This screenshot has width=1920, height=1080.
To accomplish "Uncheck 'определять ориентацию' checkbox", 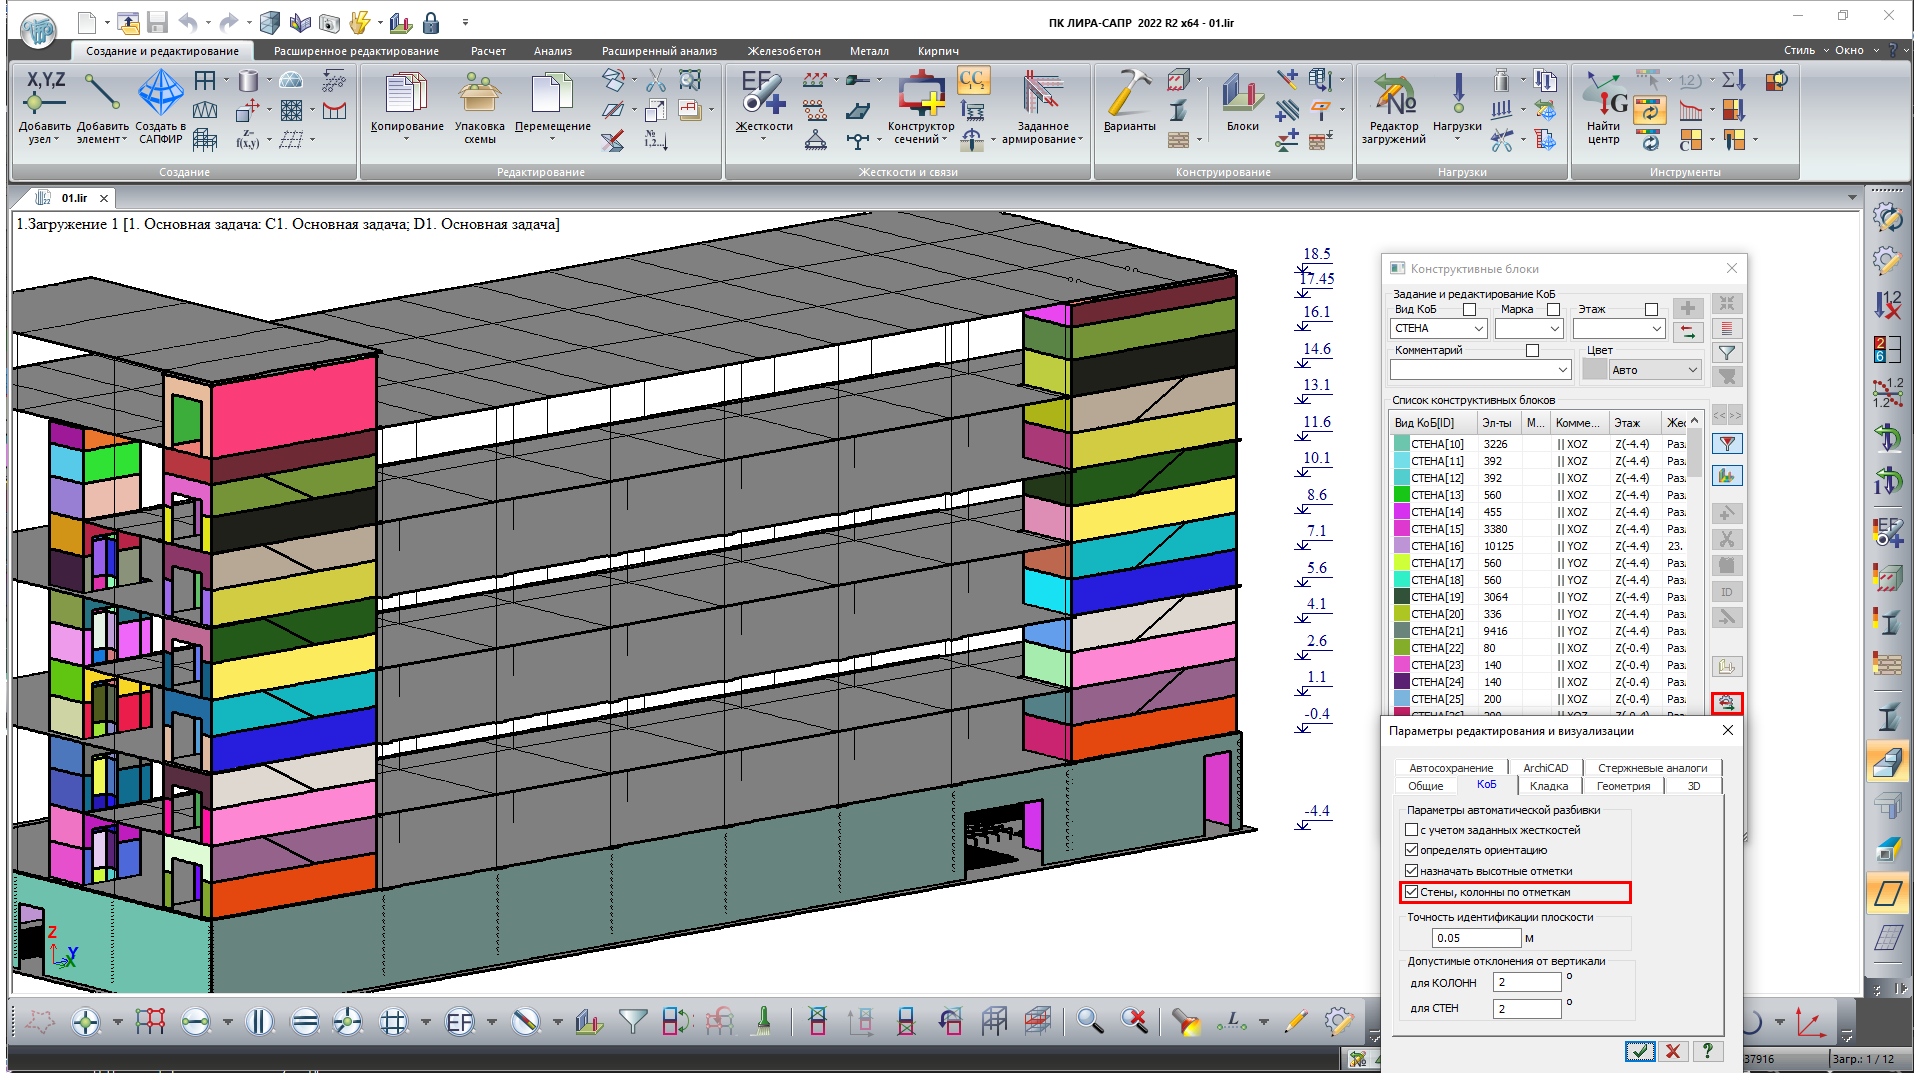I will coord(1412,850).
